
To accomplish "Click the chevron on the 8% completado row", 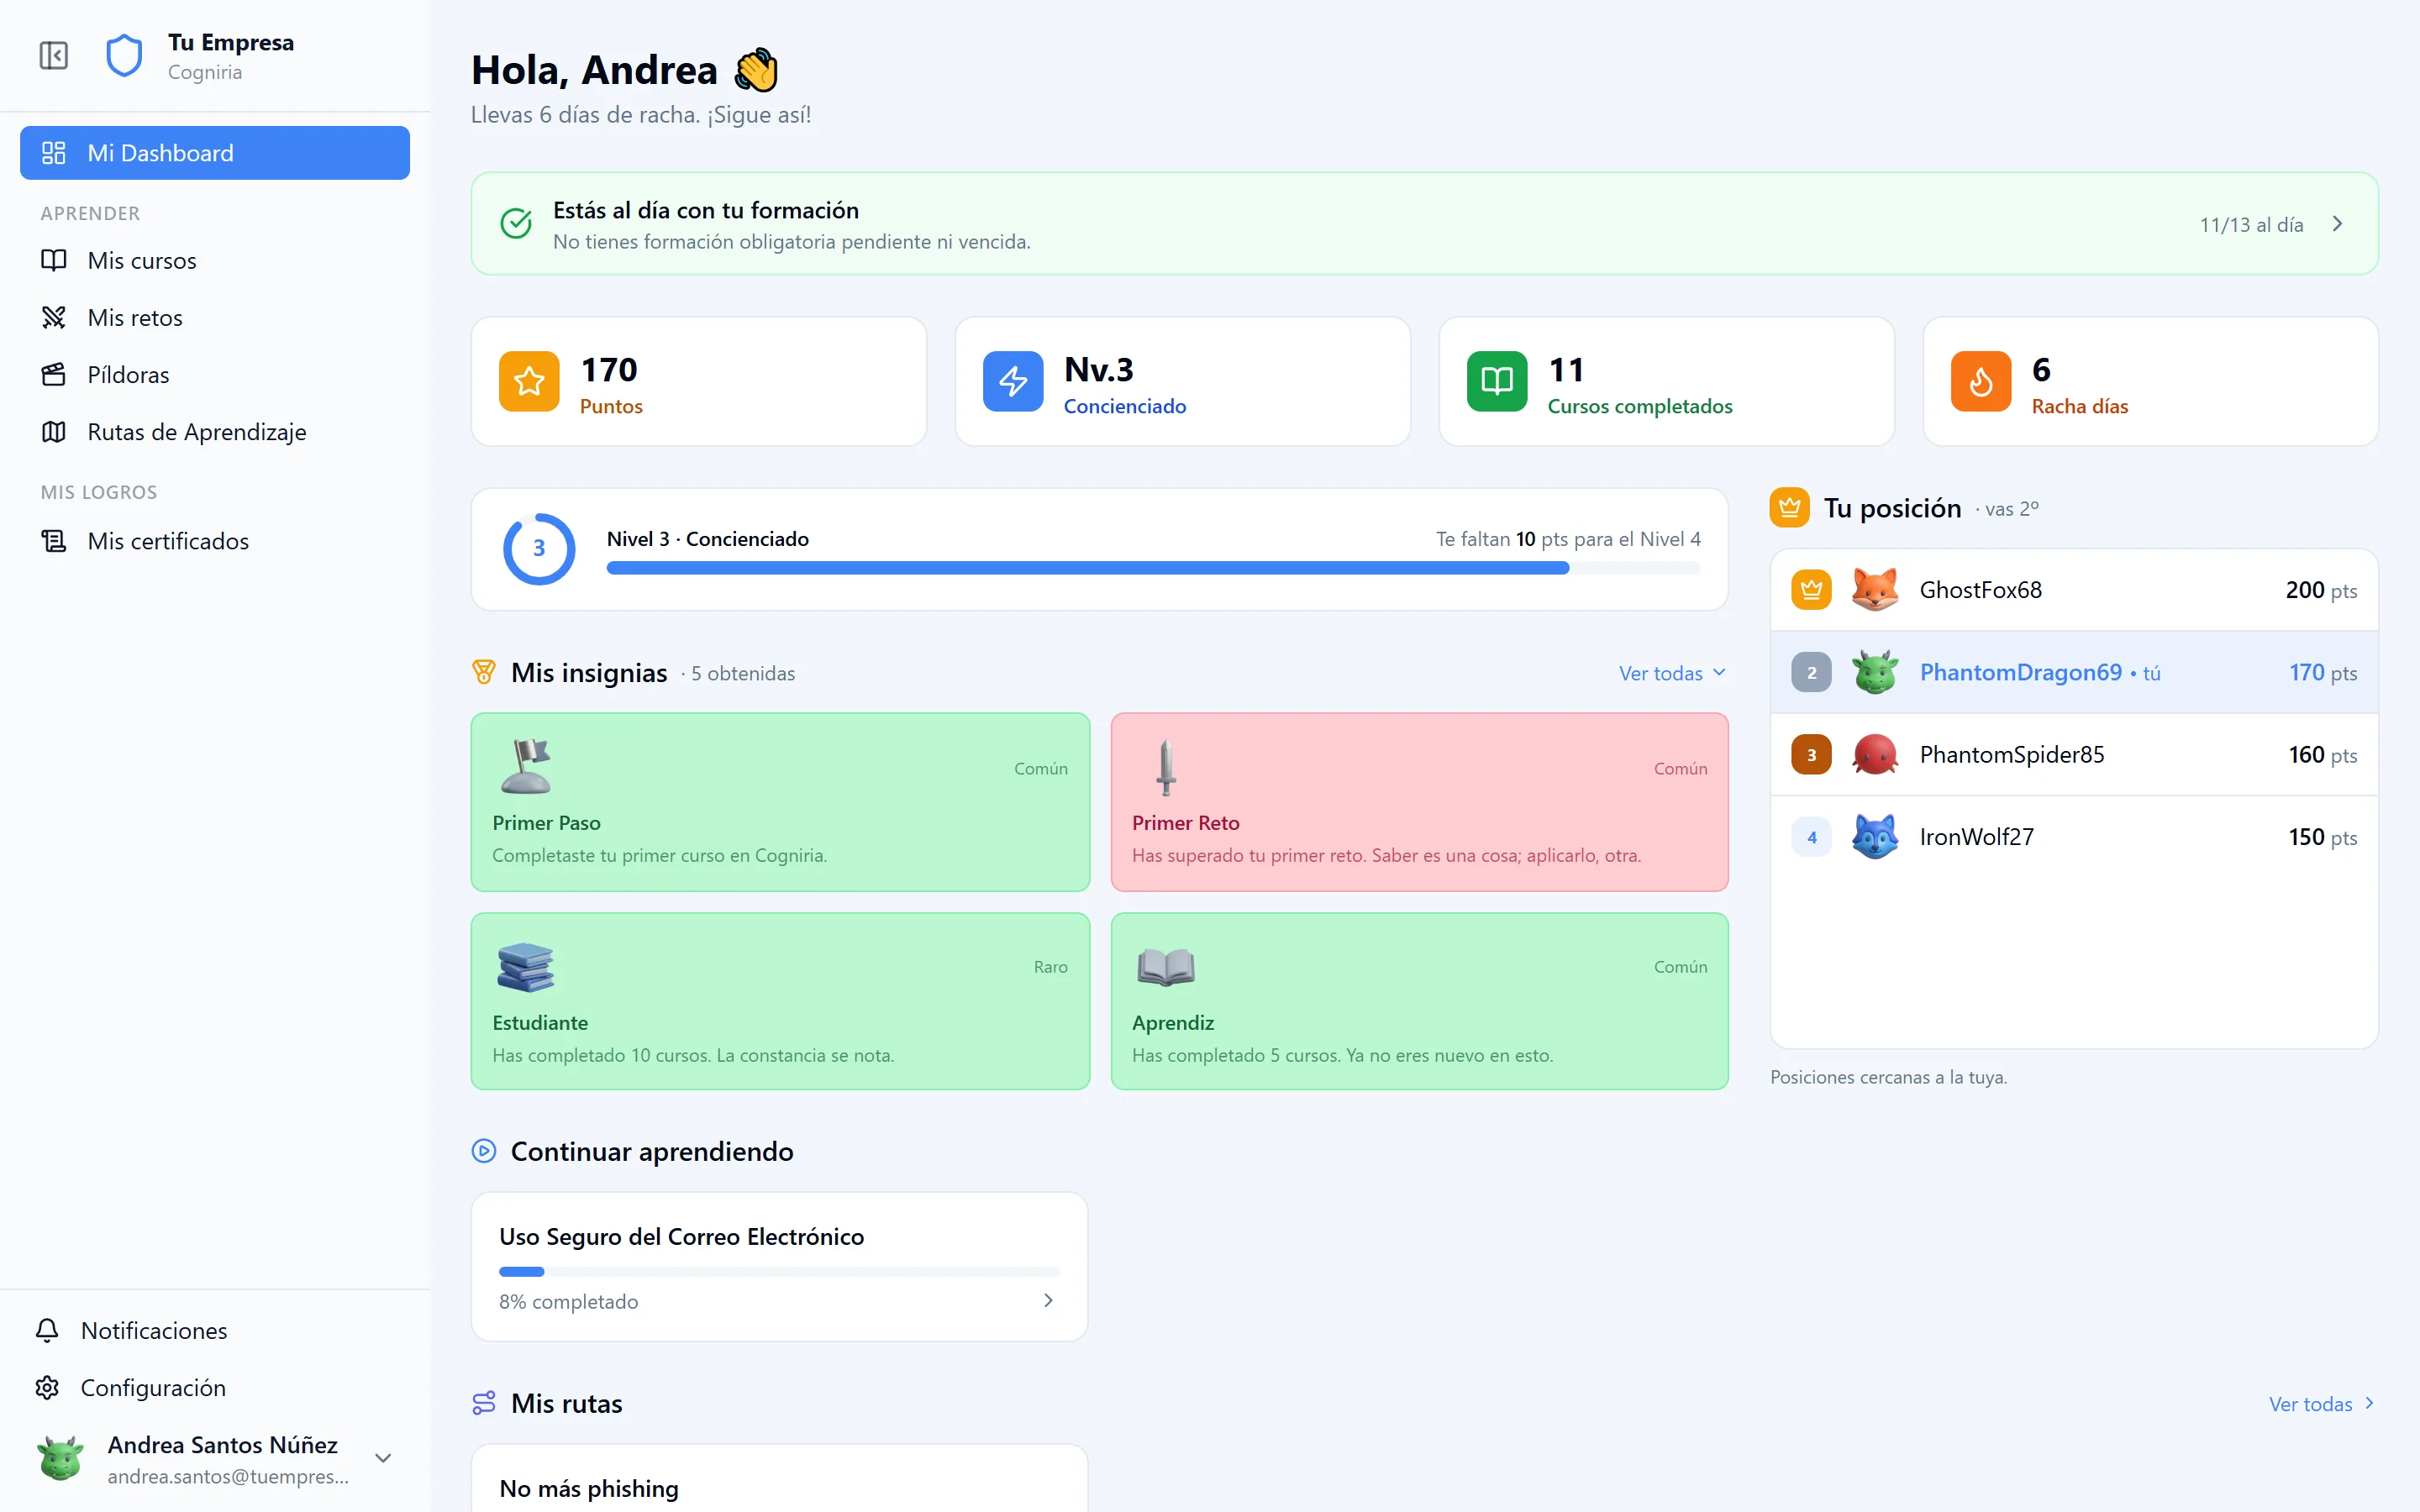I will (1048, 1300).
